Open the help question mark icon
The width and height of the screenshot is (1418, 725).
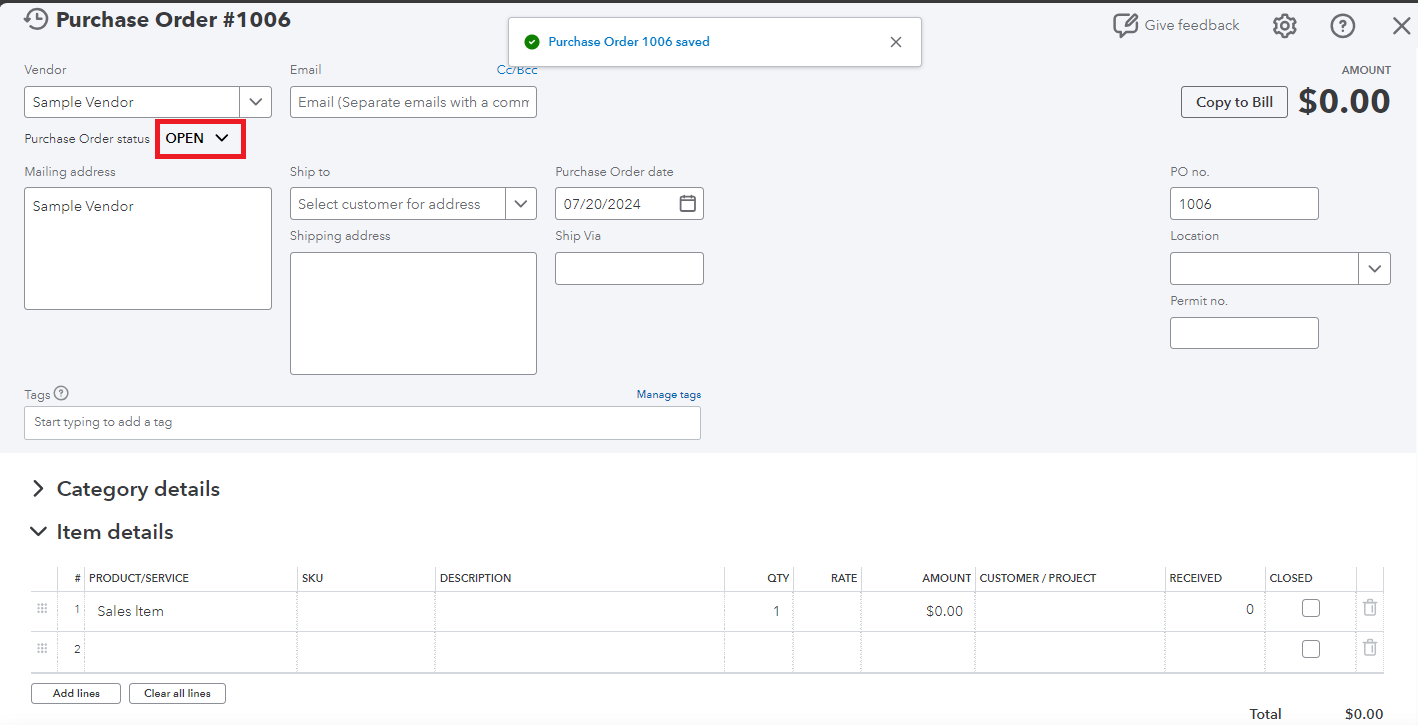(1342, 25)
